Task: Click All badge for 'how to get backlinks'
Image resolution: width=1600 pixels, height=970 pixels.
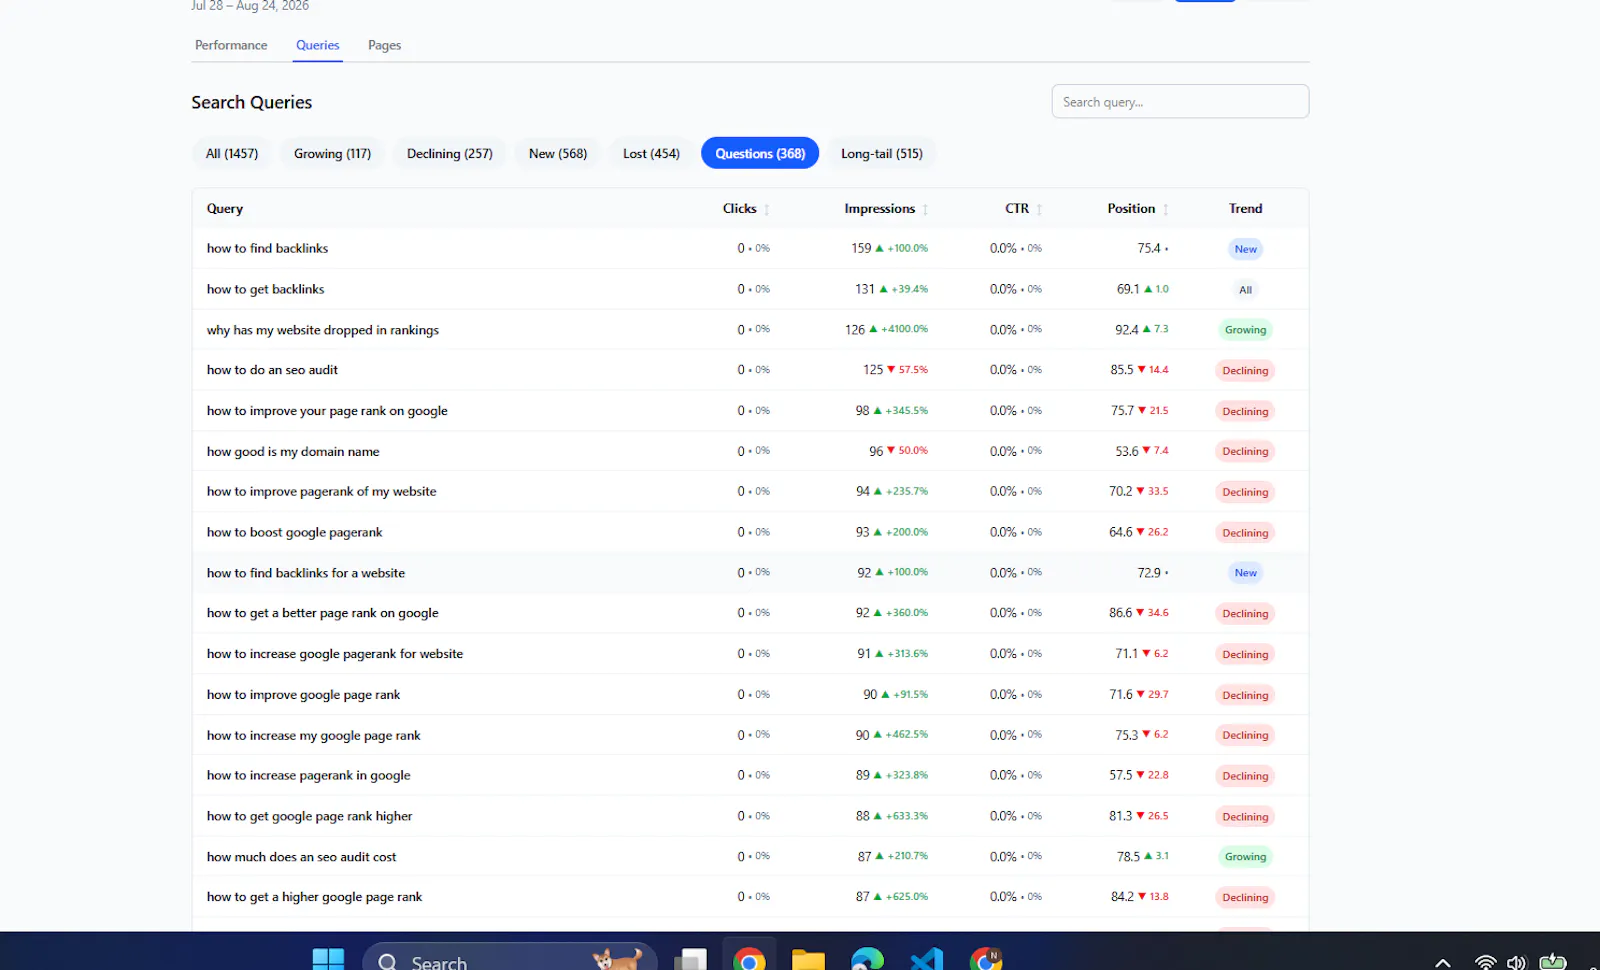Action: (1245, 290)
